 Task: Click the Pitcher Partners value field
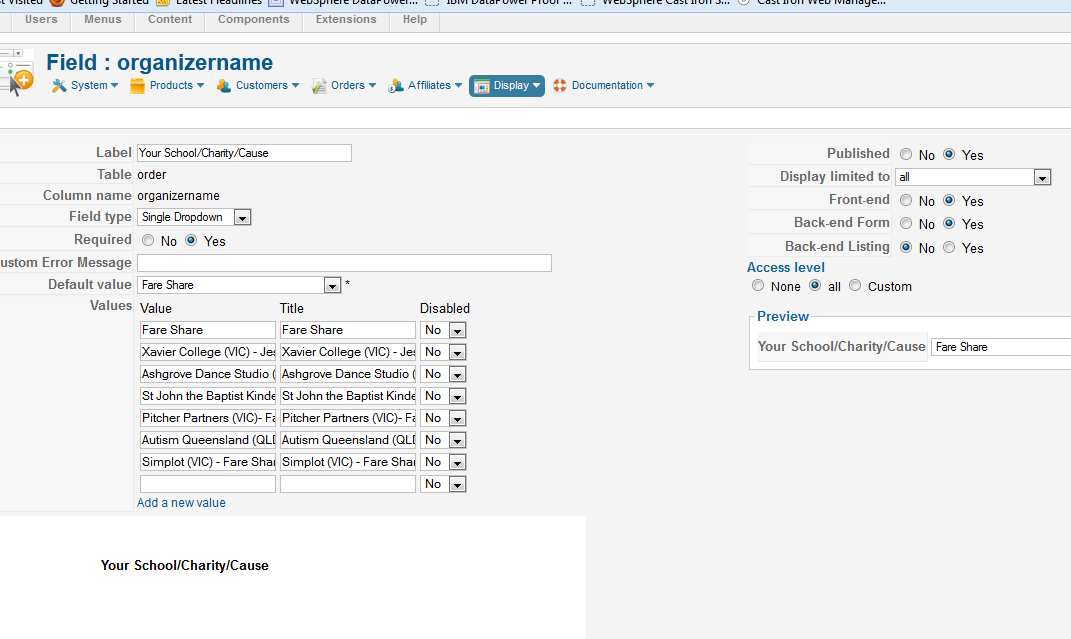(208, 418)
